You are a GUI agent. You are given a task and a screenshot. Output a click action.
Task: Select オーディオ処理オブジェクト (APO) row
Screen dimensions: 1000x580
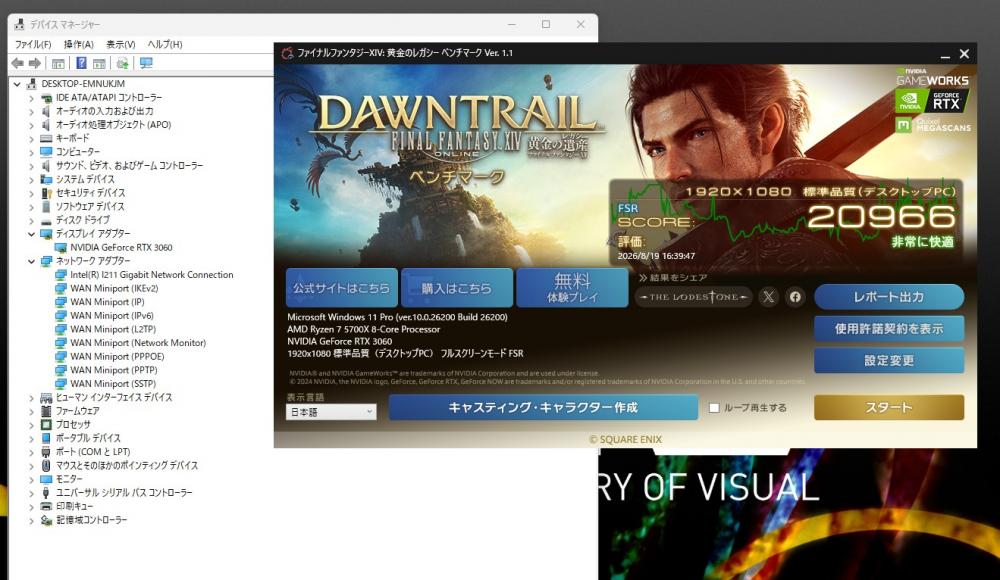point(114,125)
